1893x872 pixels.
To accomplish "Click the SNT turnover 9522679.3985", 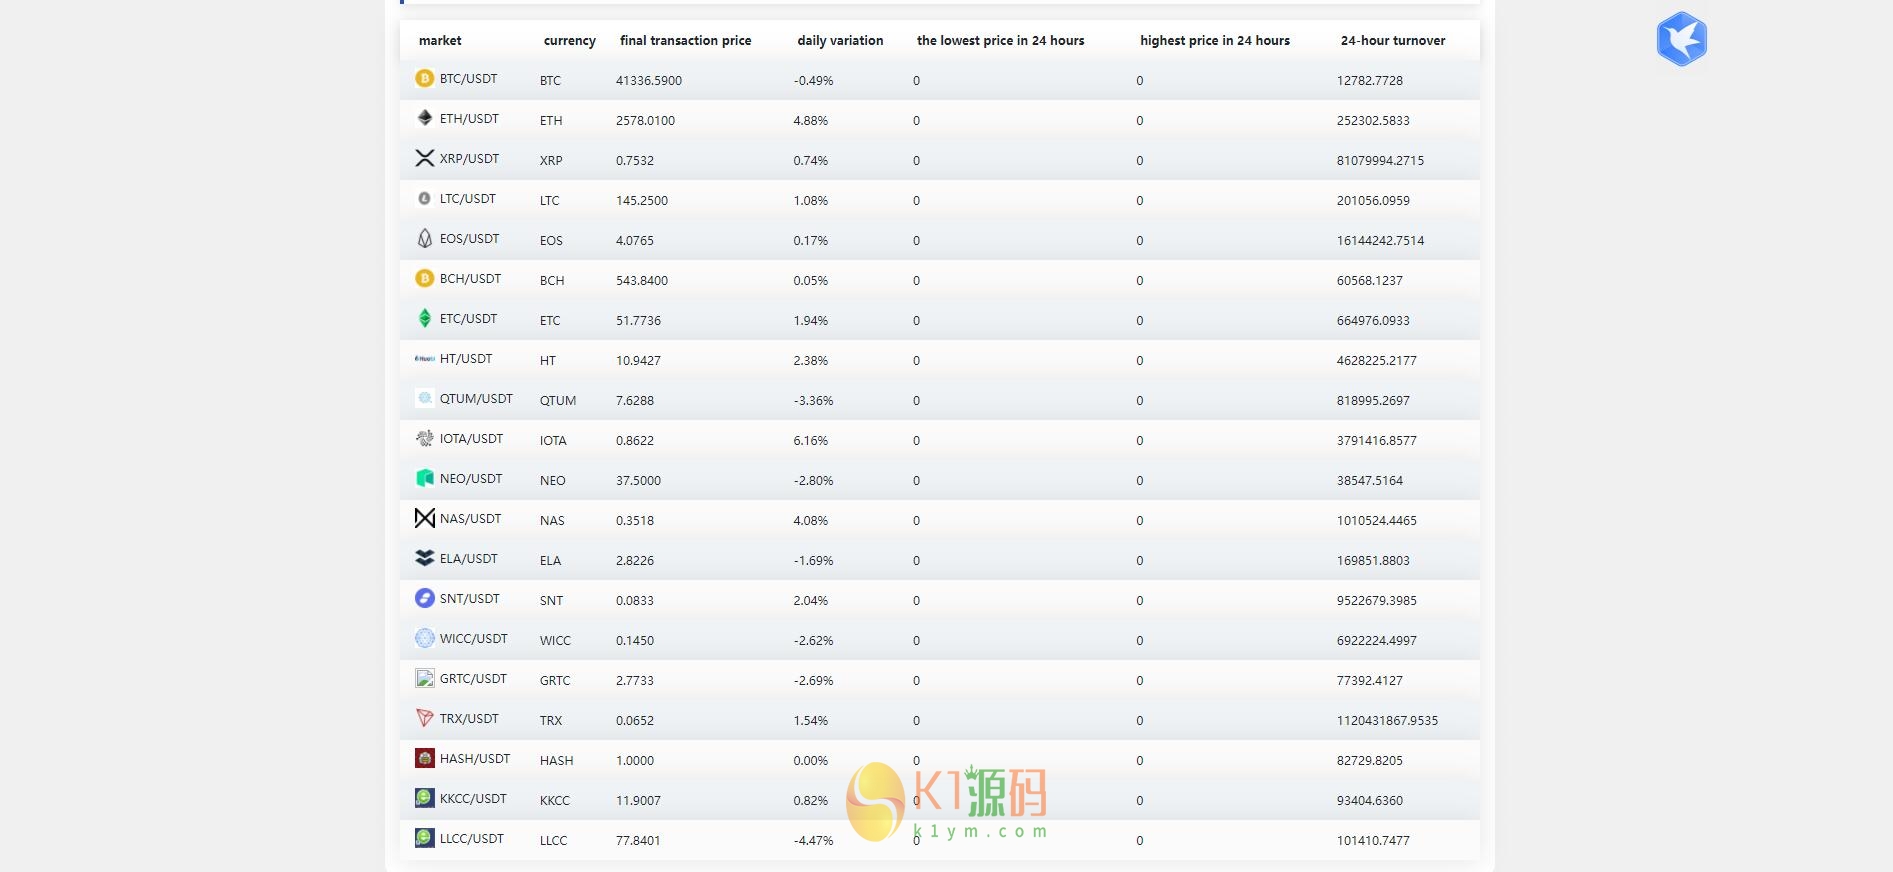I will [x=1377, y=601].
